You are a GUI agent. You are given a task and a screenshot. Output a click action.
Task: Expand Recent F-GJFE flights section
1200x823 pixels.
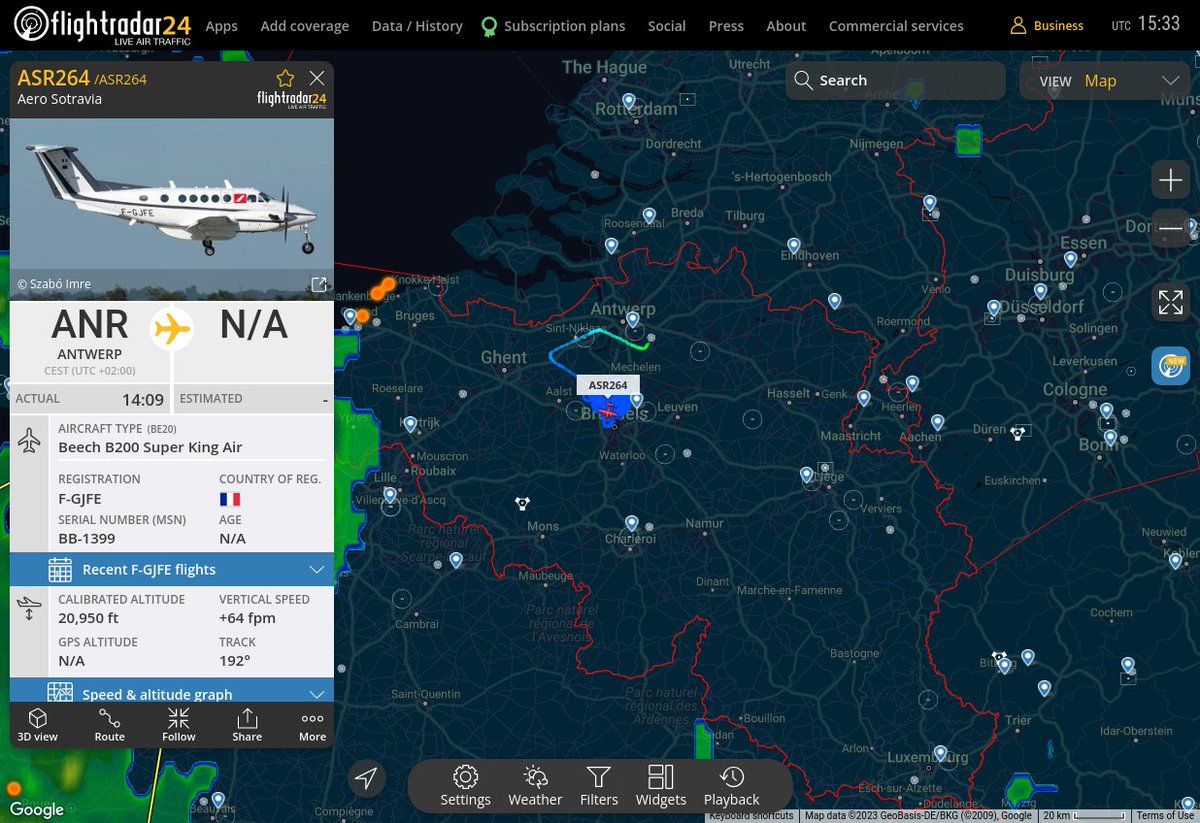172,569
